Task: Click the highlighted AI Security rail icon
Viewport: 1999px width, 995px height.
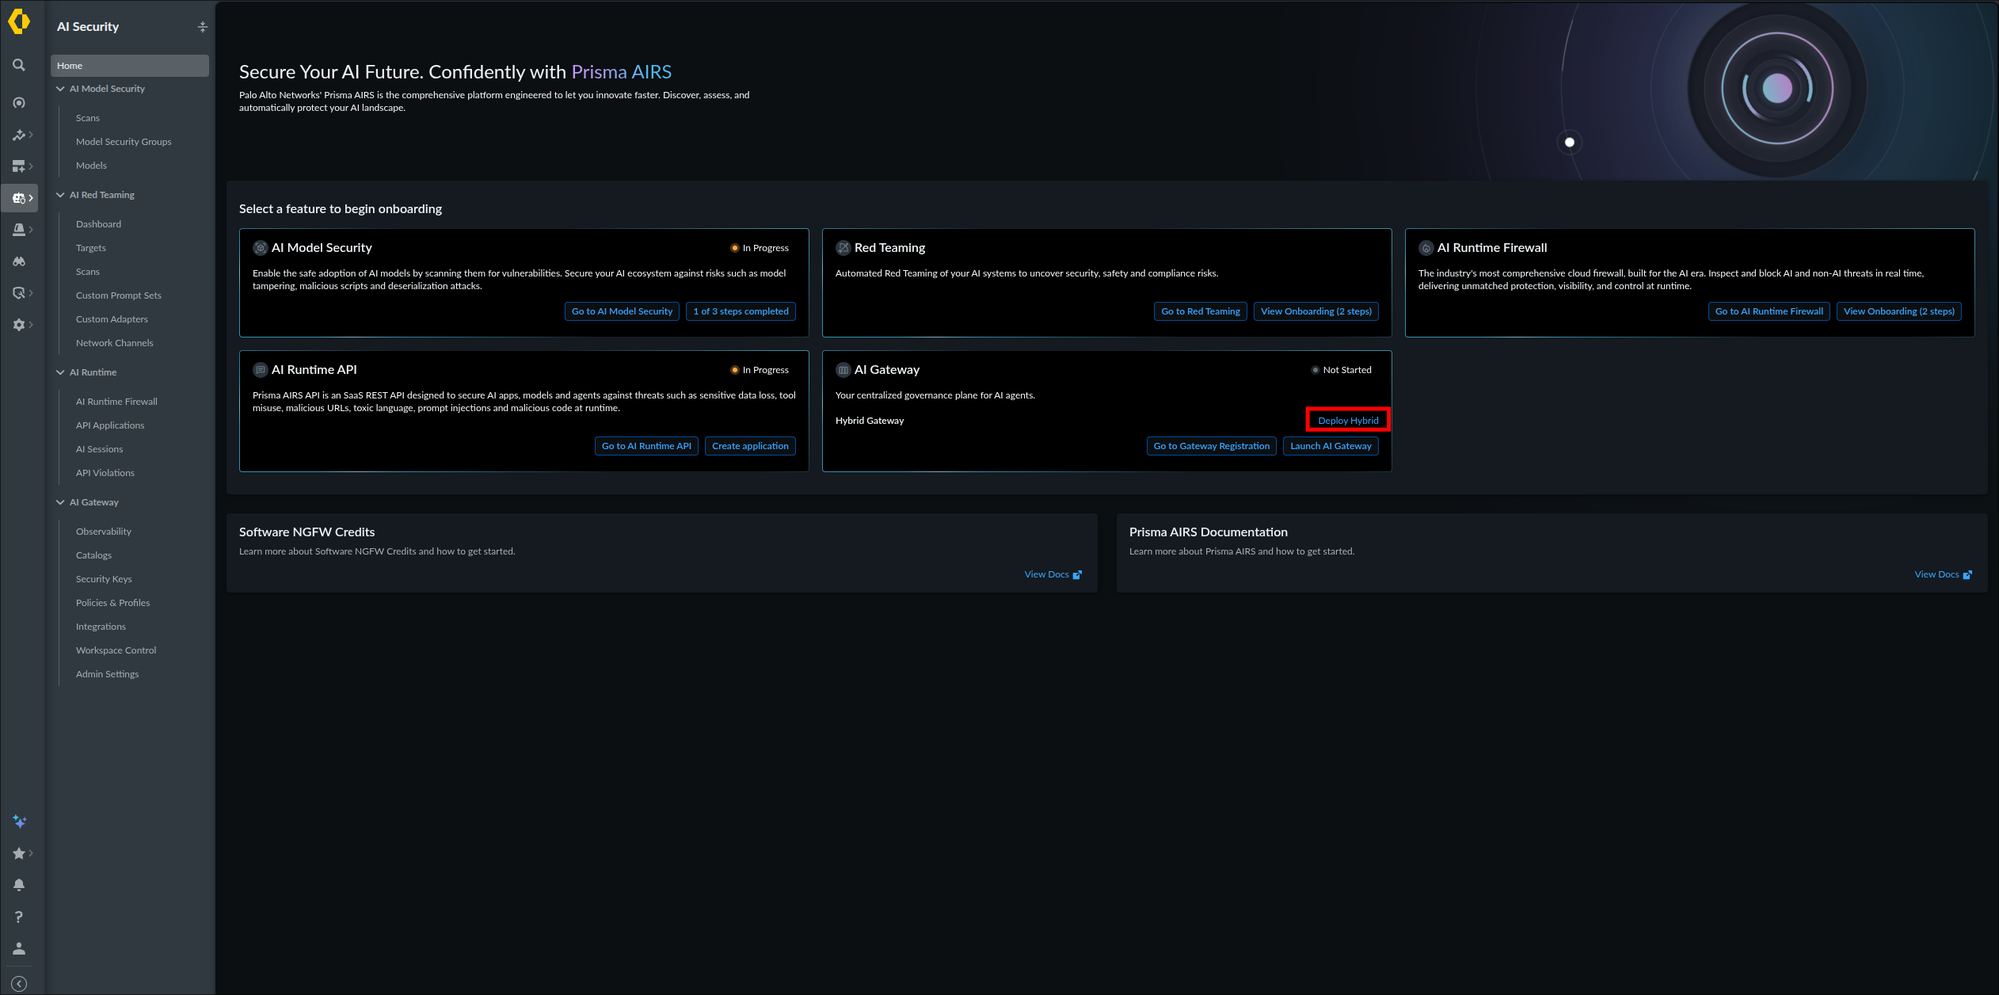Action: (x=19, y=198)
